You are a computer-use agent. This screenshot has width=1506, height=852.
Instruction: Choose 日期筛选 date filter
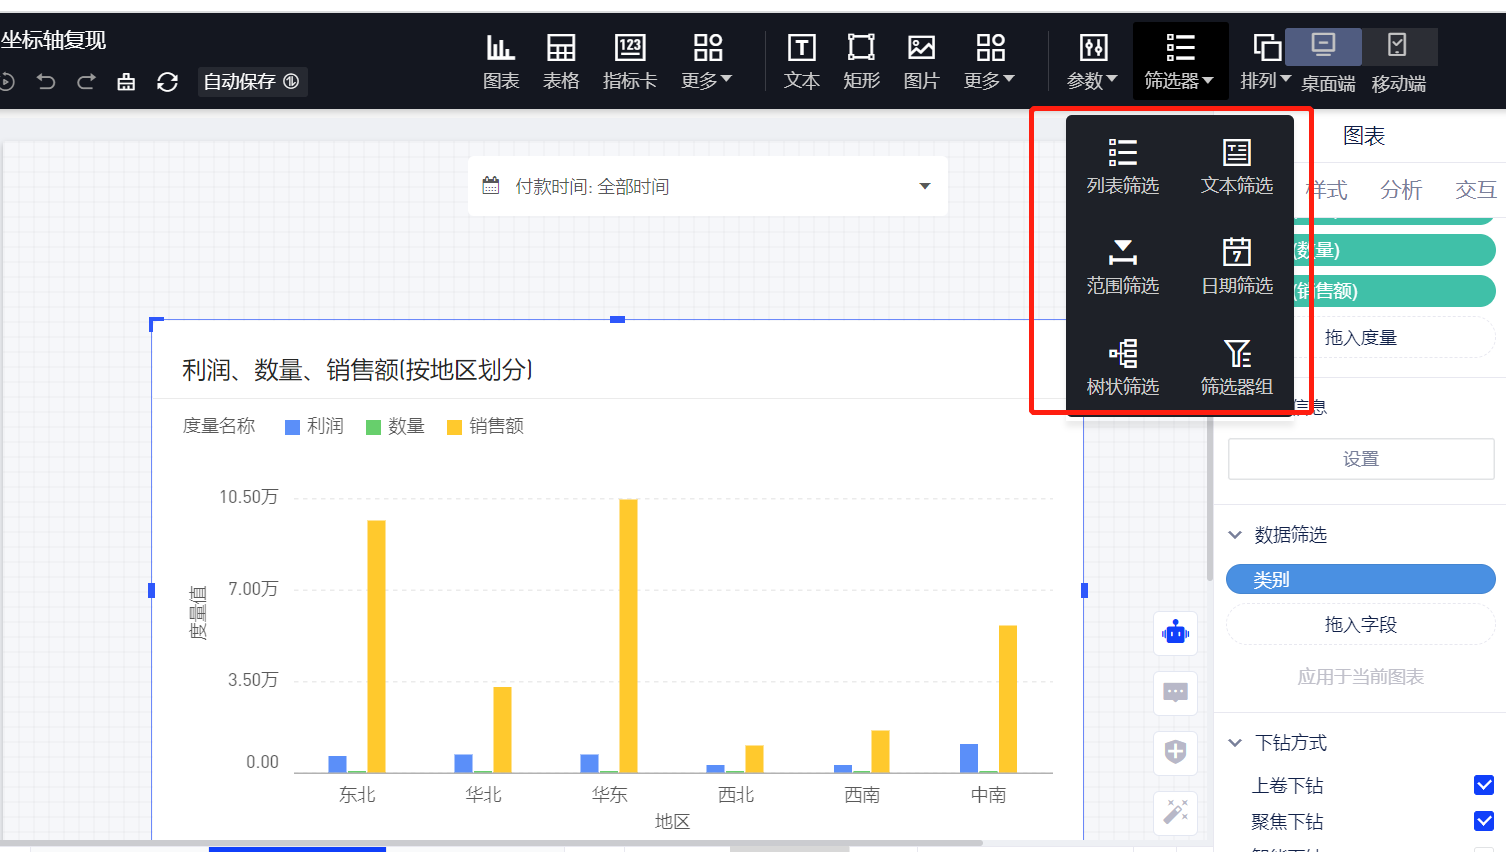point(1237,266)
